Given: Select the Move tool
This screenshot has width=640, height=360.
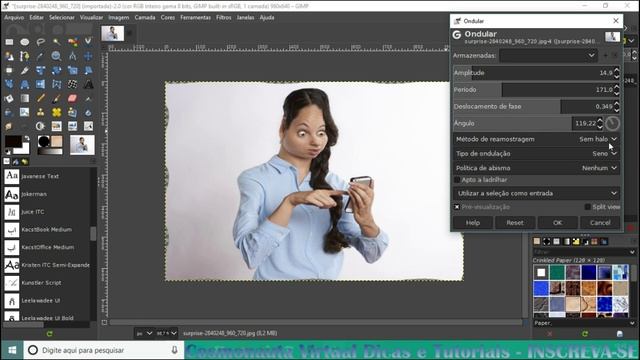Looking at the screenshot, I should [x=88, y=56].
